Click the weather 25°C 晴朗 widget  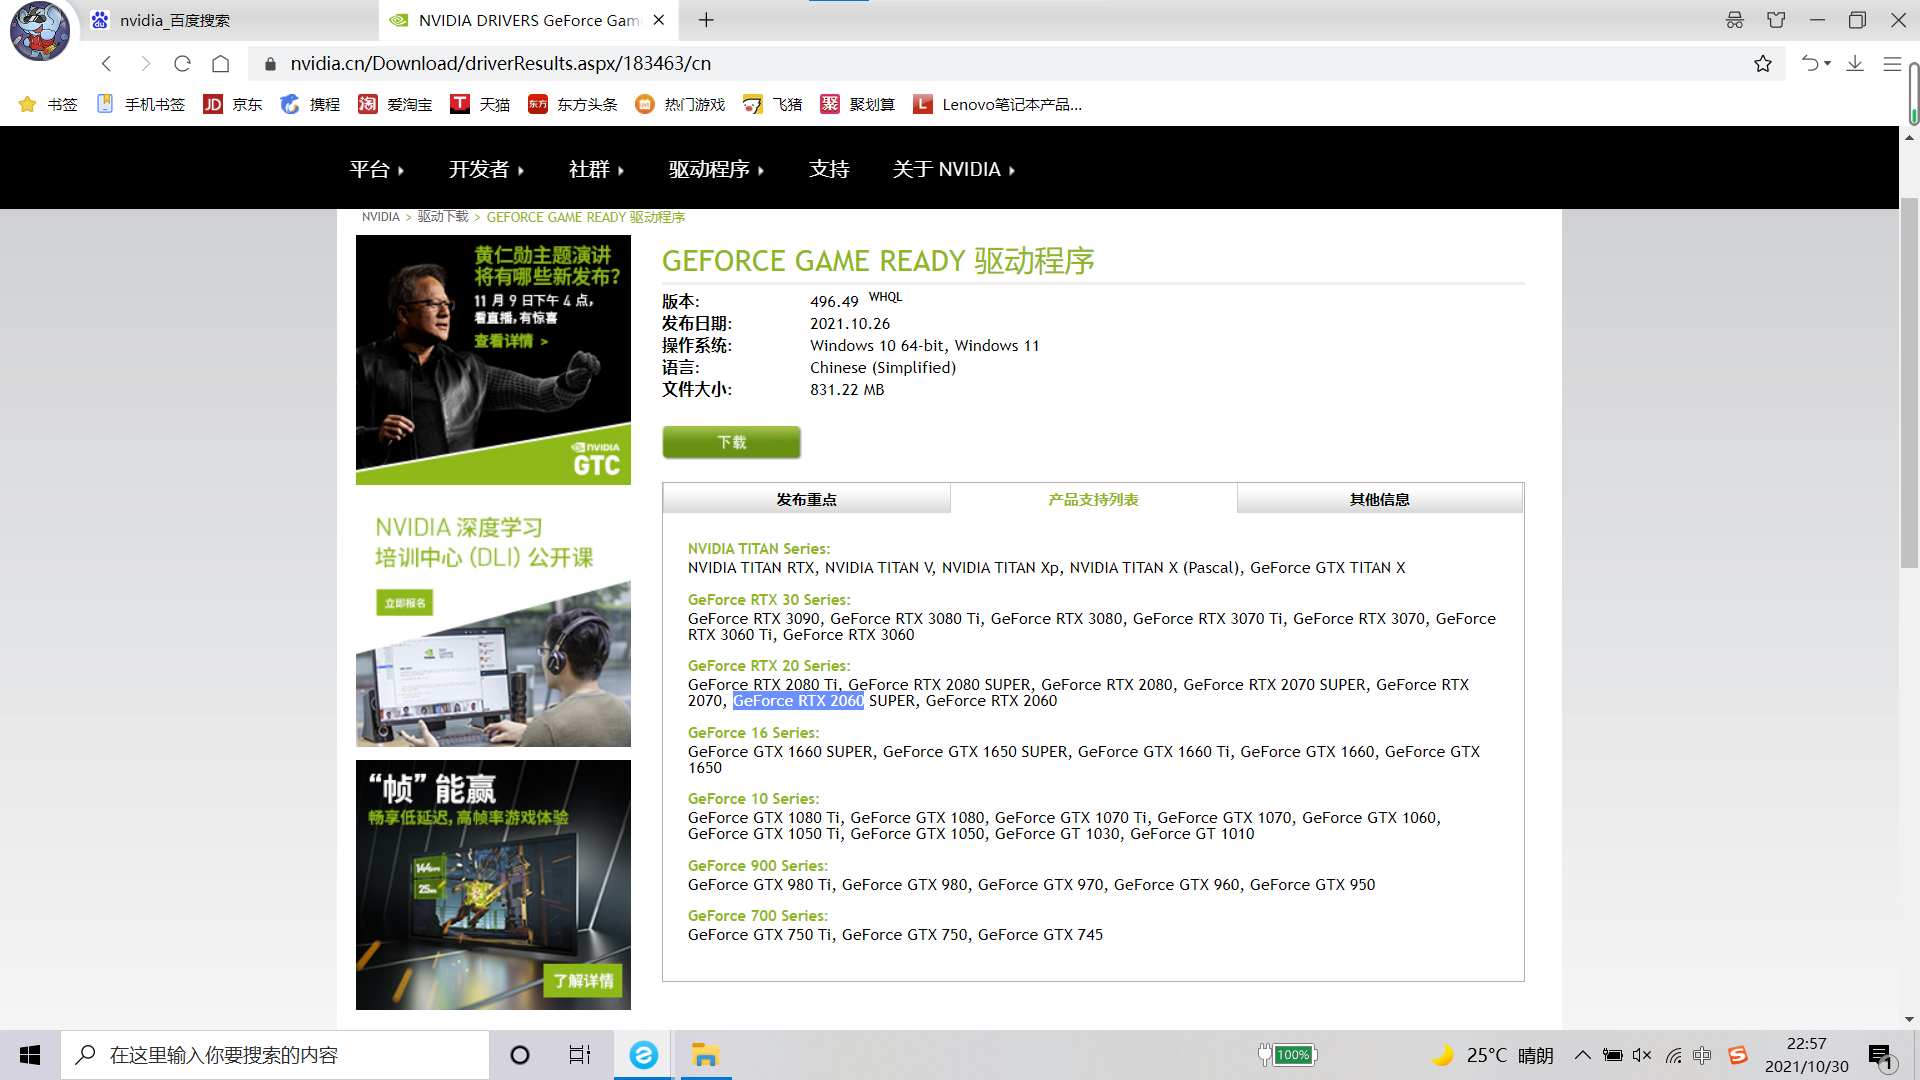1493,1055
